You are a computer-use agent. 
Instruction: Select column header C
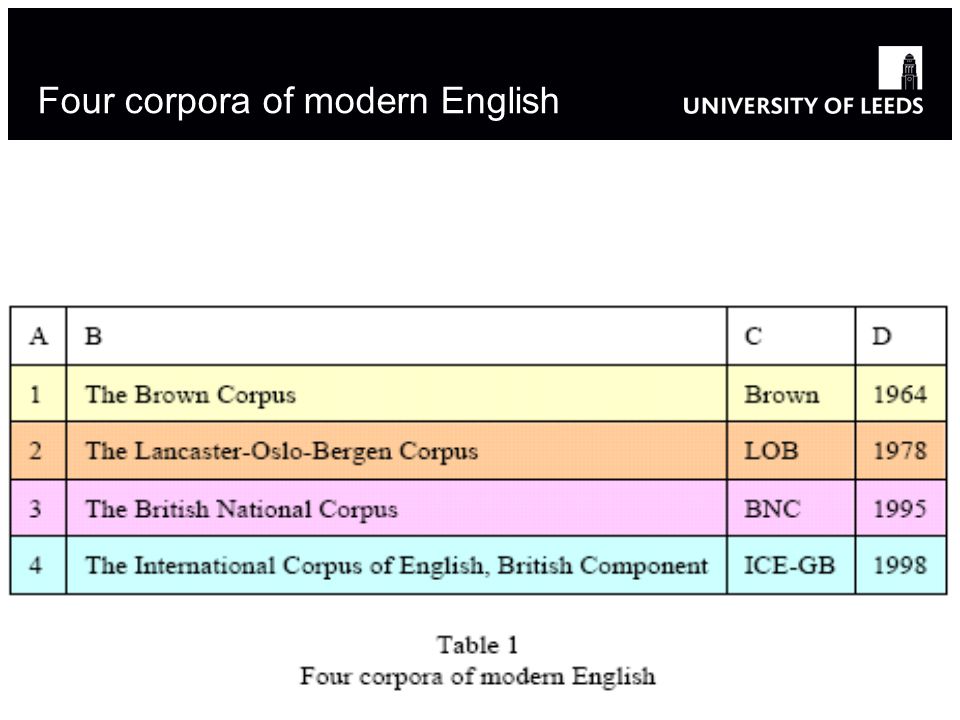click(x=791, y=336)
